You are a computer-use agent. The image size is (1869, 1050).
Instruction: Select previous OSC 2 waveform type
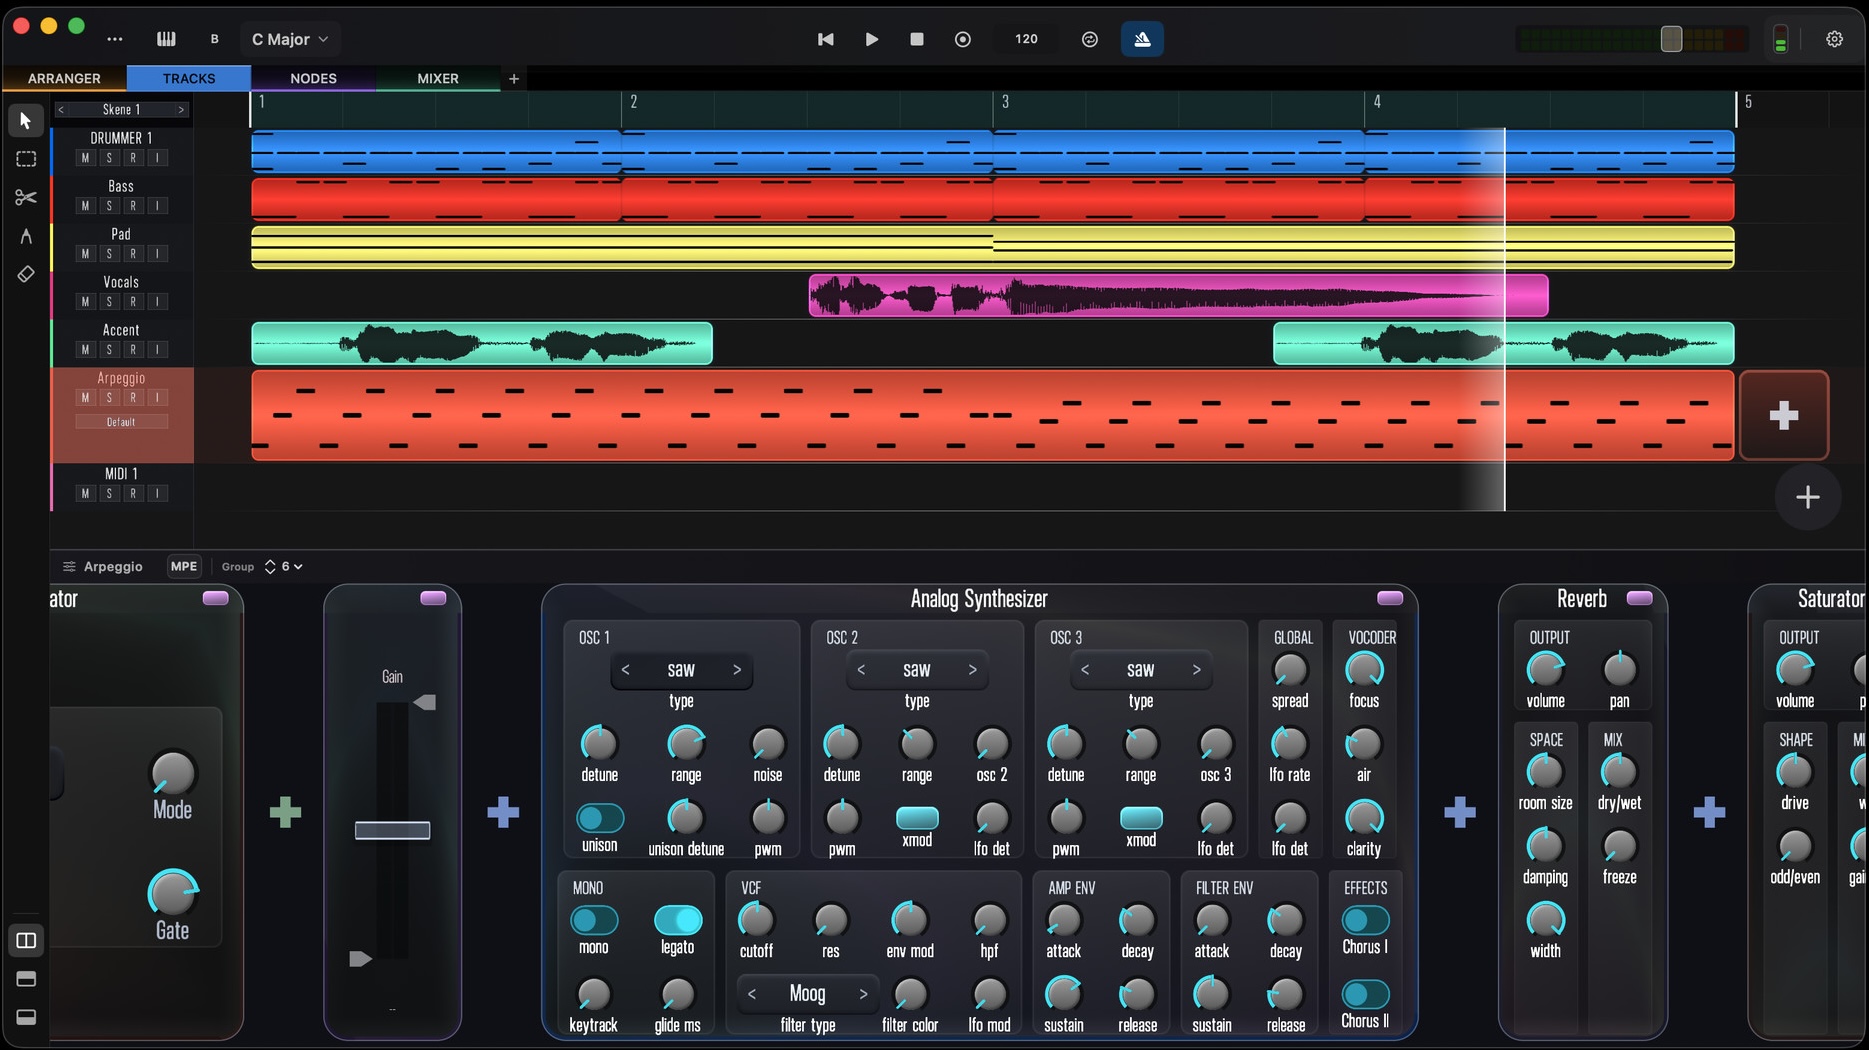pos(861,670)
